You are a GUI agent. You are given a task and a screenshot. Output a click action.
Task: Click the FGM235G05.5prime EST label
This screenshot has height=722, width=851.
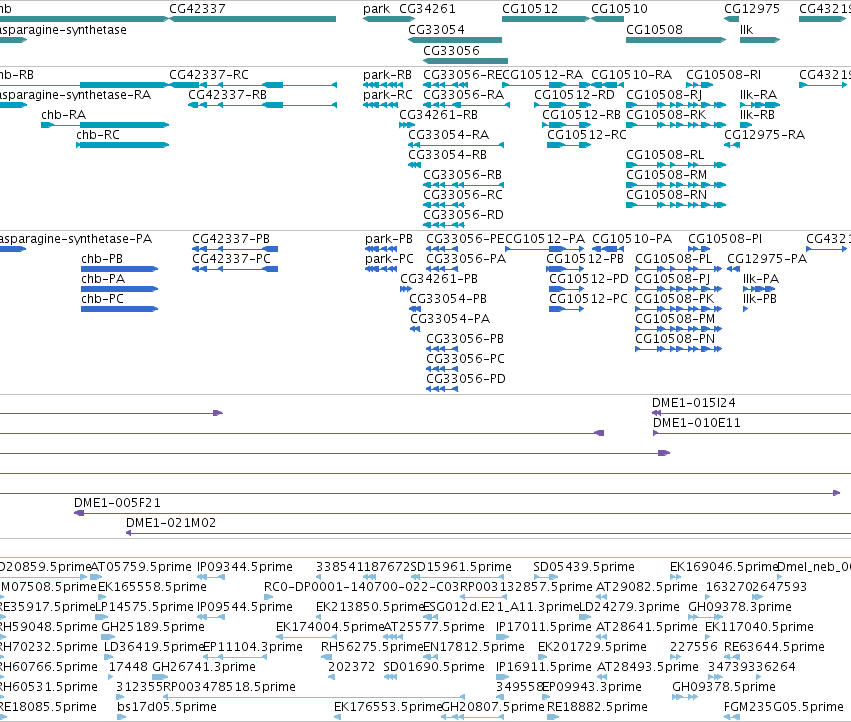click(x=784, y=707)
